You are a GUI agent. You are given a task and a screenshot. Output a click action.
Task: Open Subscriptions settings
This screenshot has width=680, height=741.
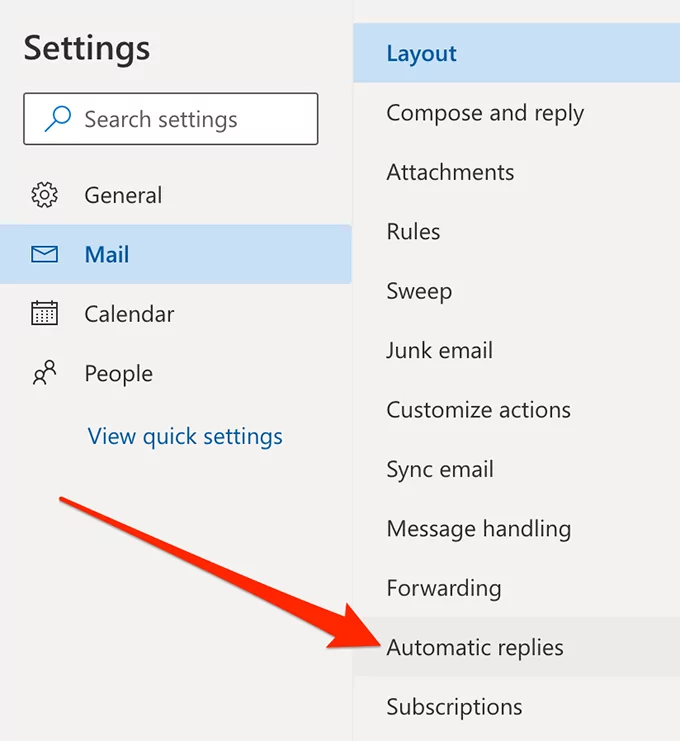coord(516,707)
